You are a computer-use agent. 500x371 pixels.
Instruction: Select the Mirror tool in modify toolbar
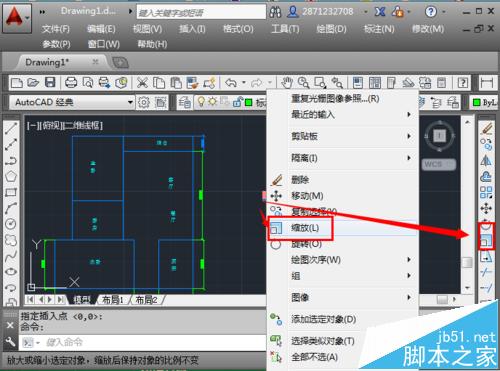486,161
